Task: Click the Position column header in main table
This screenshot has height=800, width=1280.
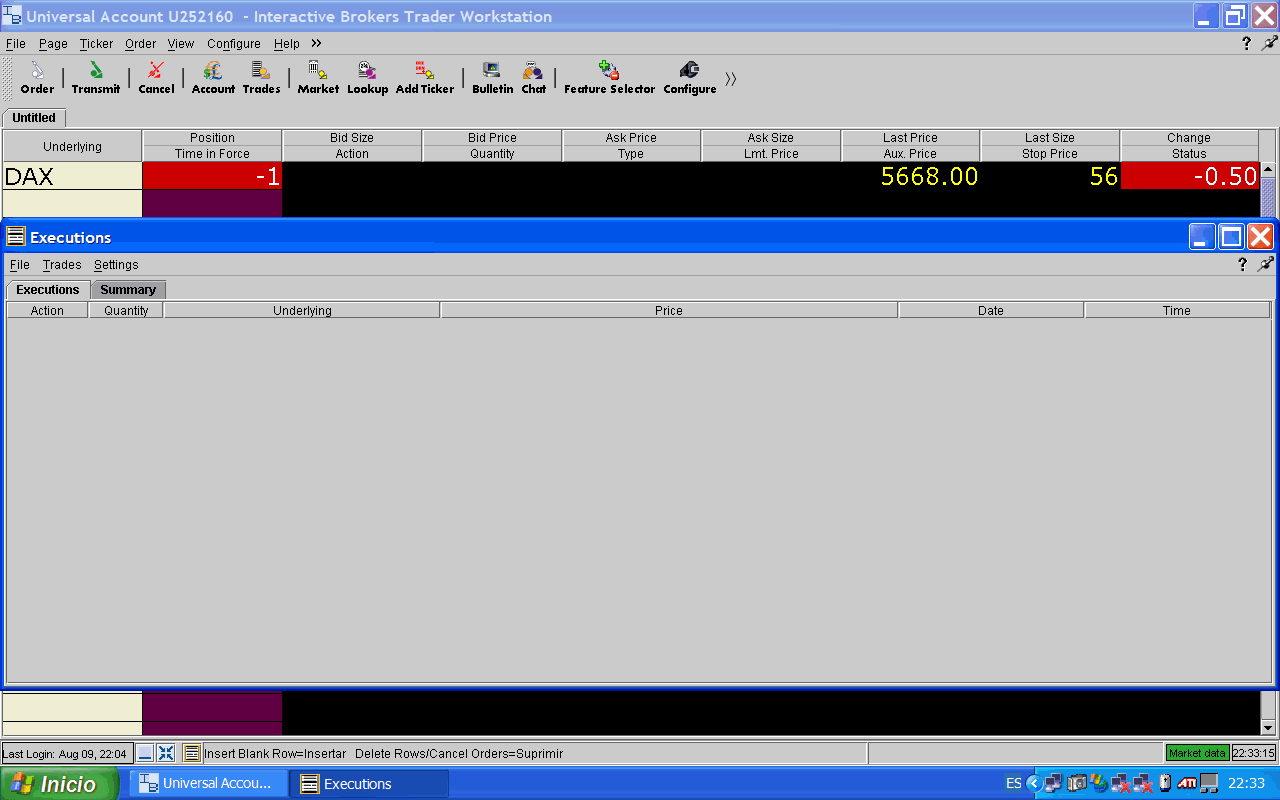Action: [x=212, y=138]
